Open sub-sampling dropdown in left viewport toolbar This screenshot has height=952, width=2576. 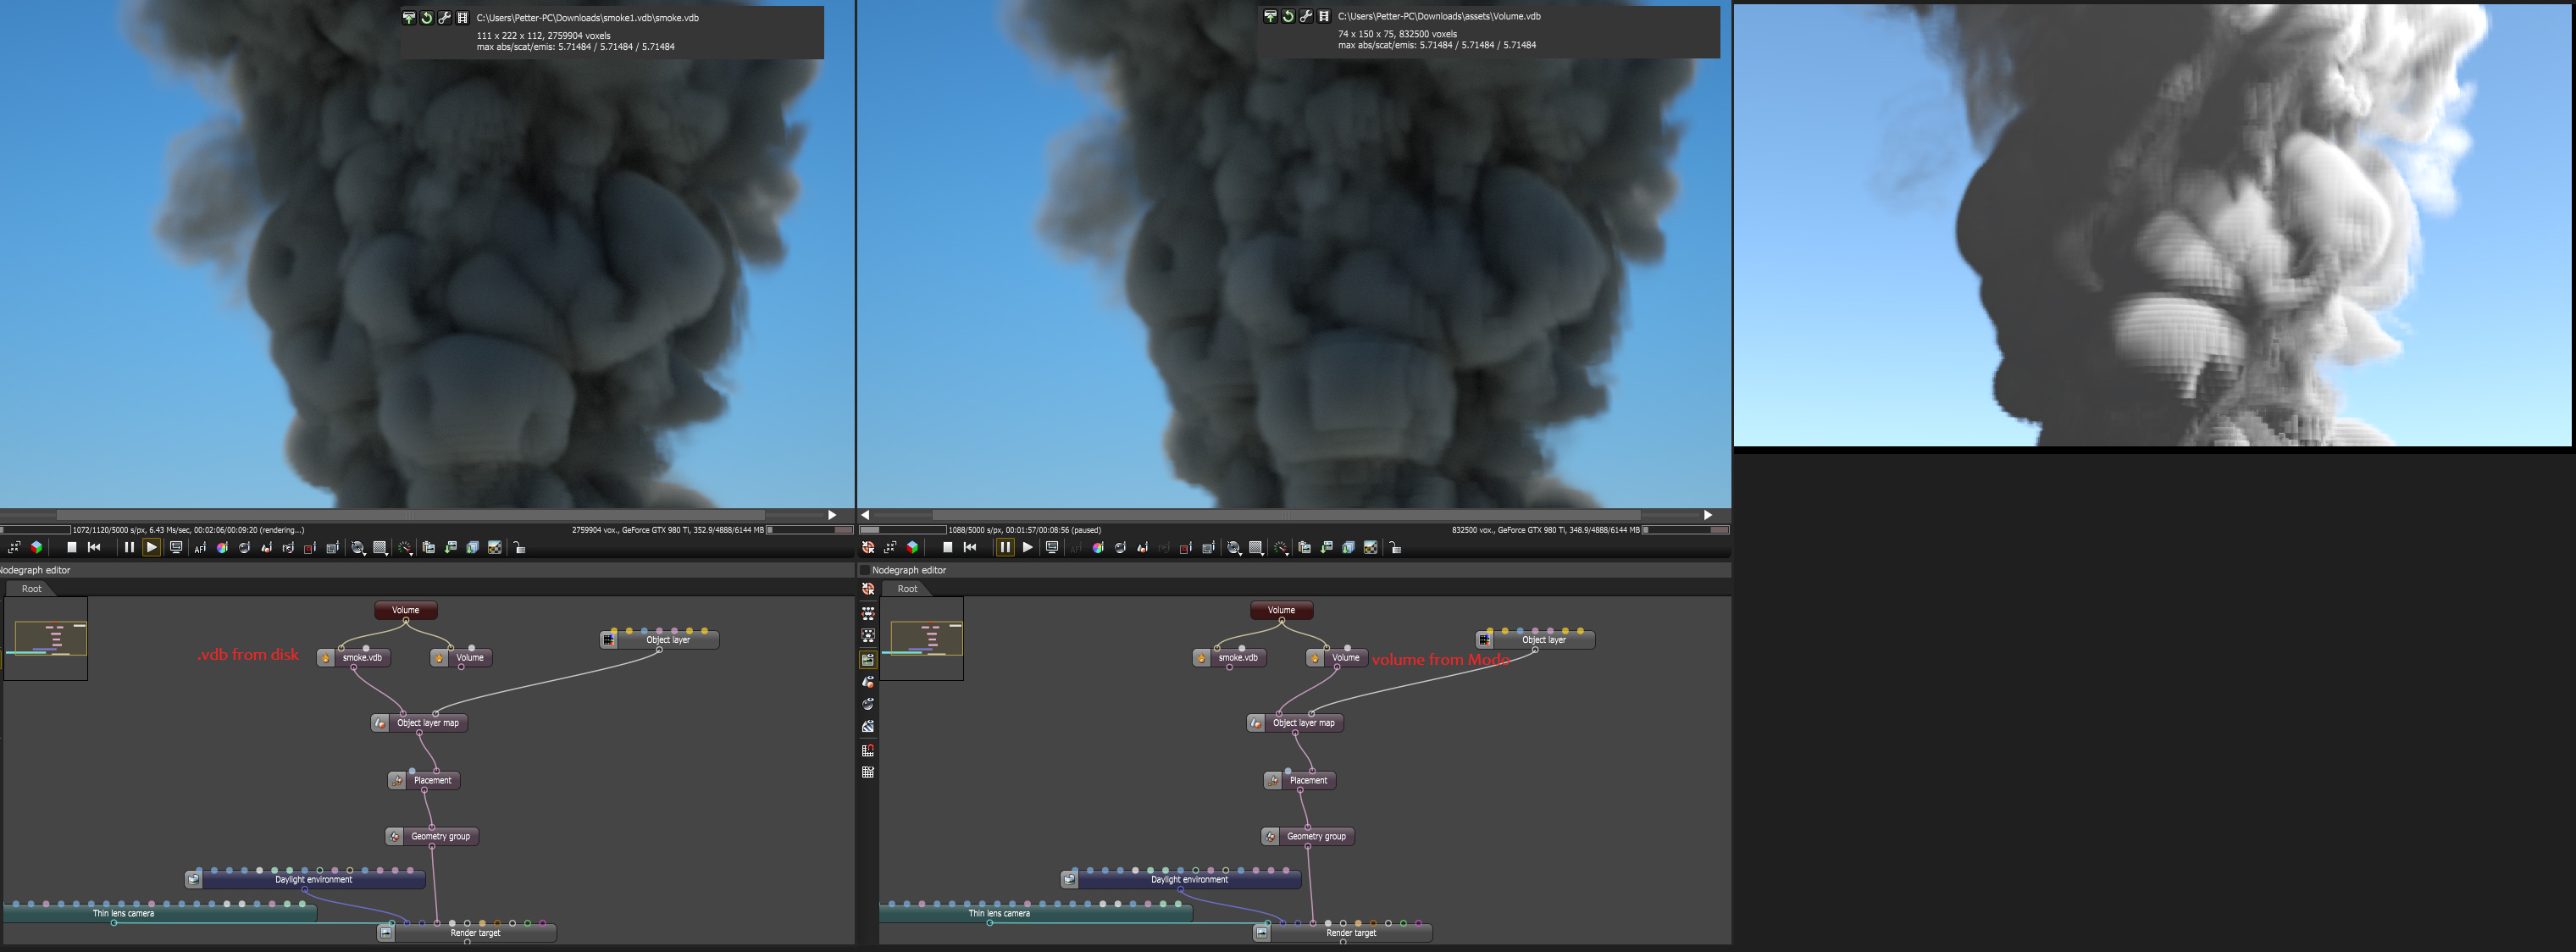coord(380,547)
